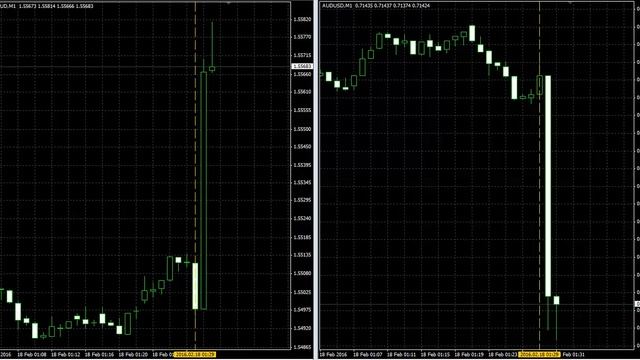Click the 1.55820 price scale label
Screen dimensions: 640x360
[x=302, y=19]
